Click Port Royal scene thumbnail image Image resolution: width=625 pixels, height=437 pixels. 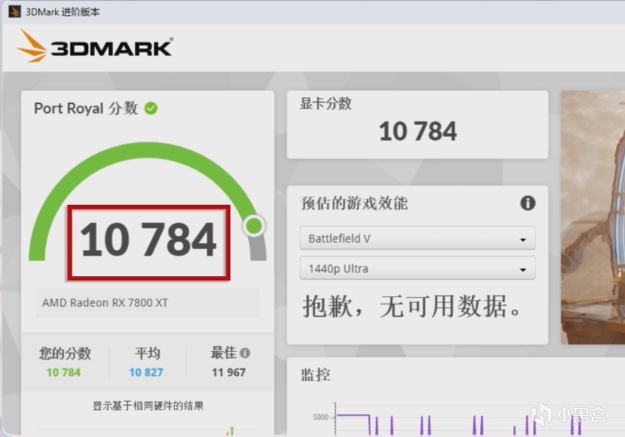pos(593,217)
